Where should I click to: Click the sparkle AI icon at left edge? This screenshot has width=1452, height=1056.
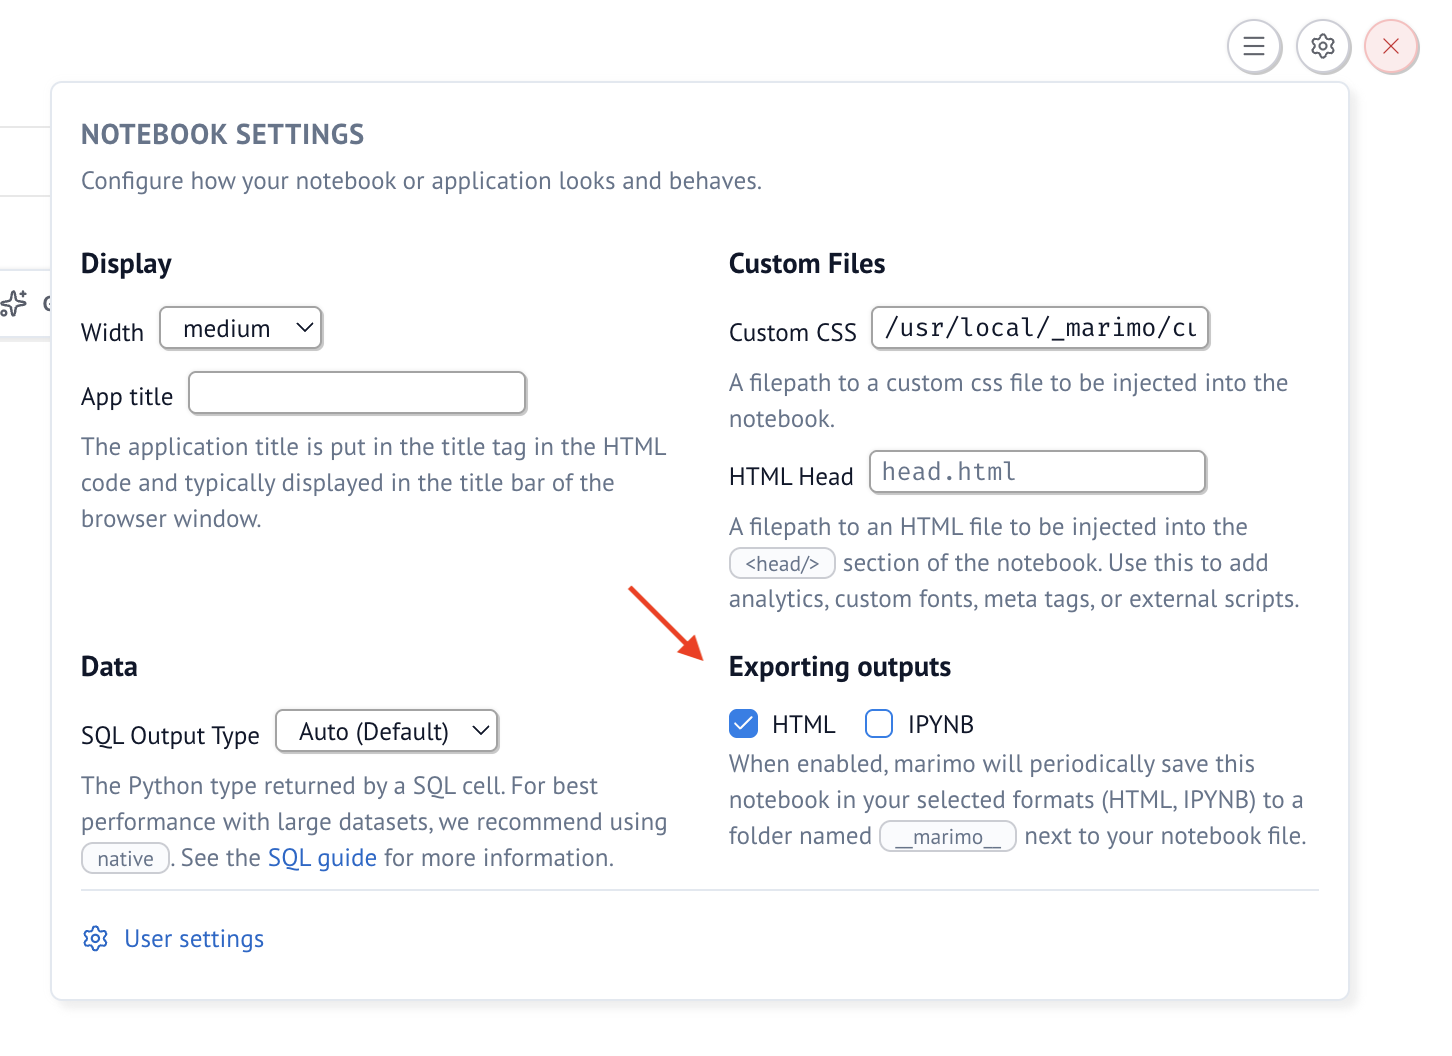14,303
